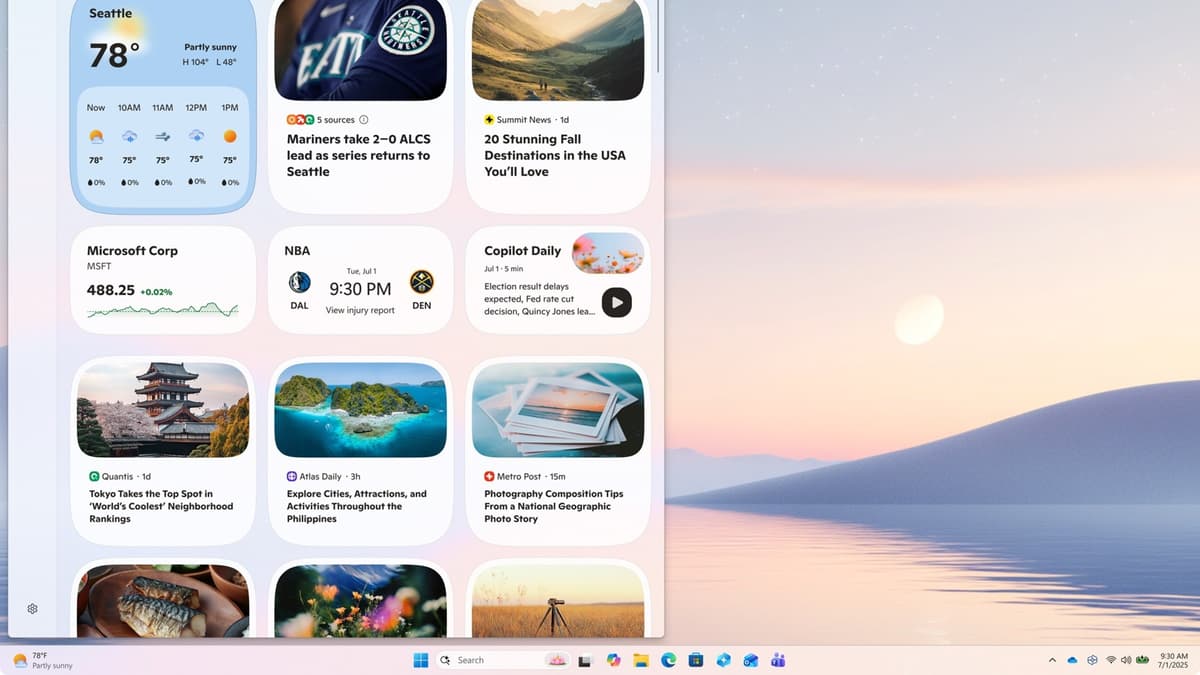The height and width of the screenshot is (675, 1200).
Task: Open the 20 Stunning Fall Destinations story
Action: click(555, 155)
